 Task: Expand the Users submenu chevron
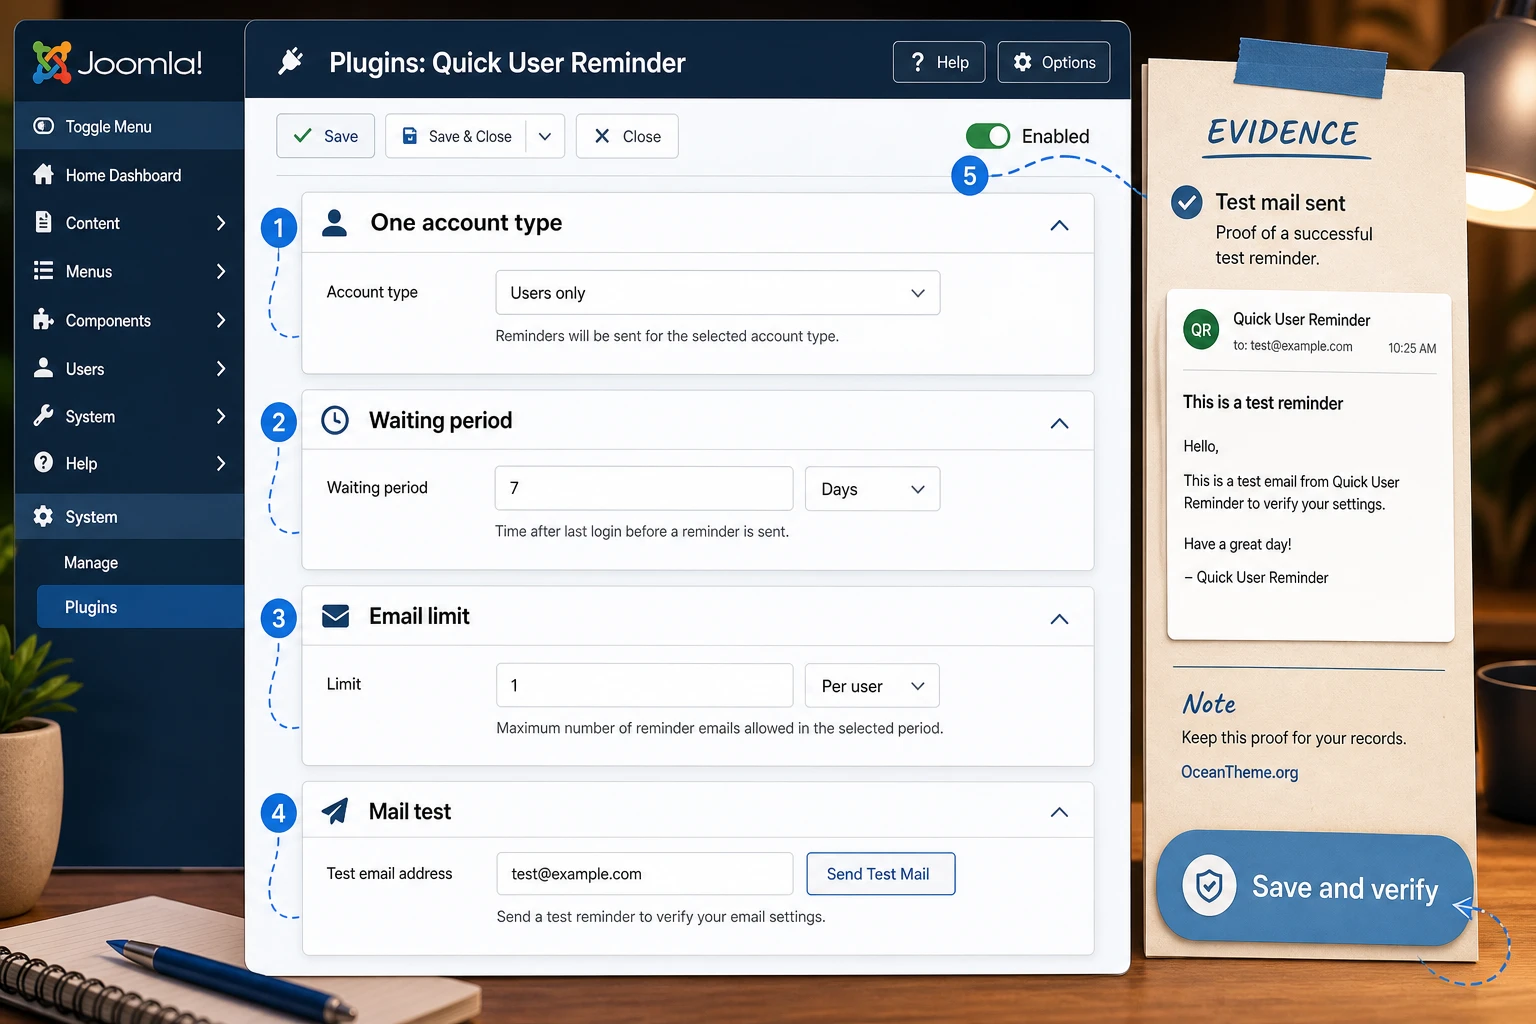(x=221, y=368)
